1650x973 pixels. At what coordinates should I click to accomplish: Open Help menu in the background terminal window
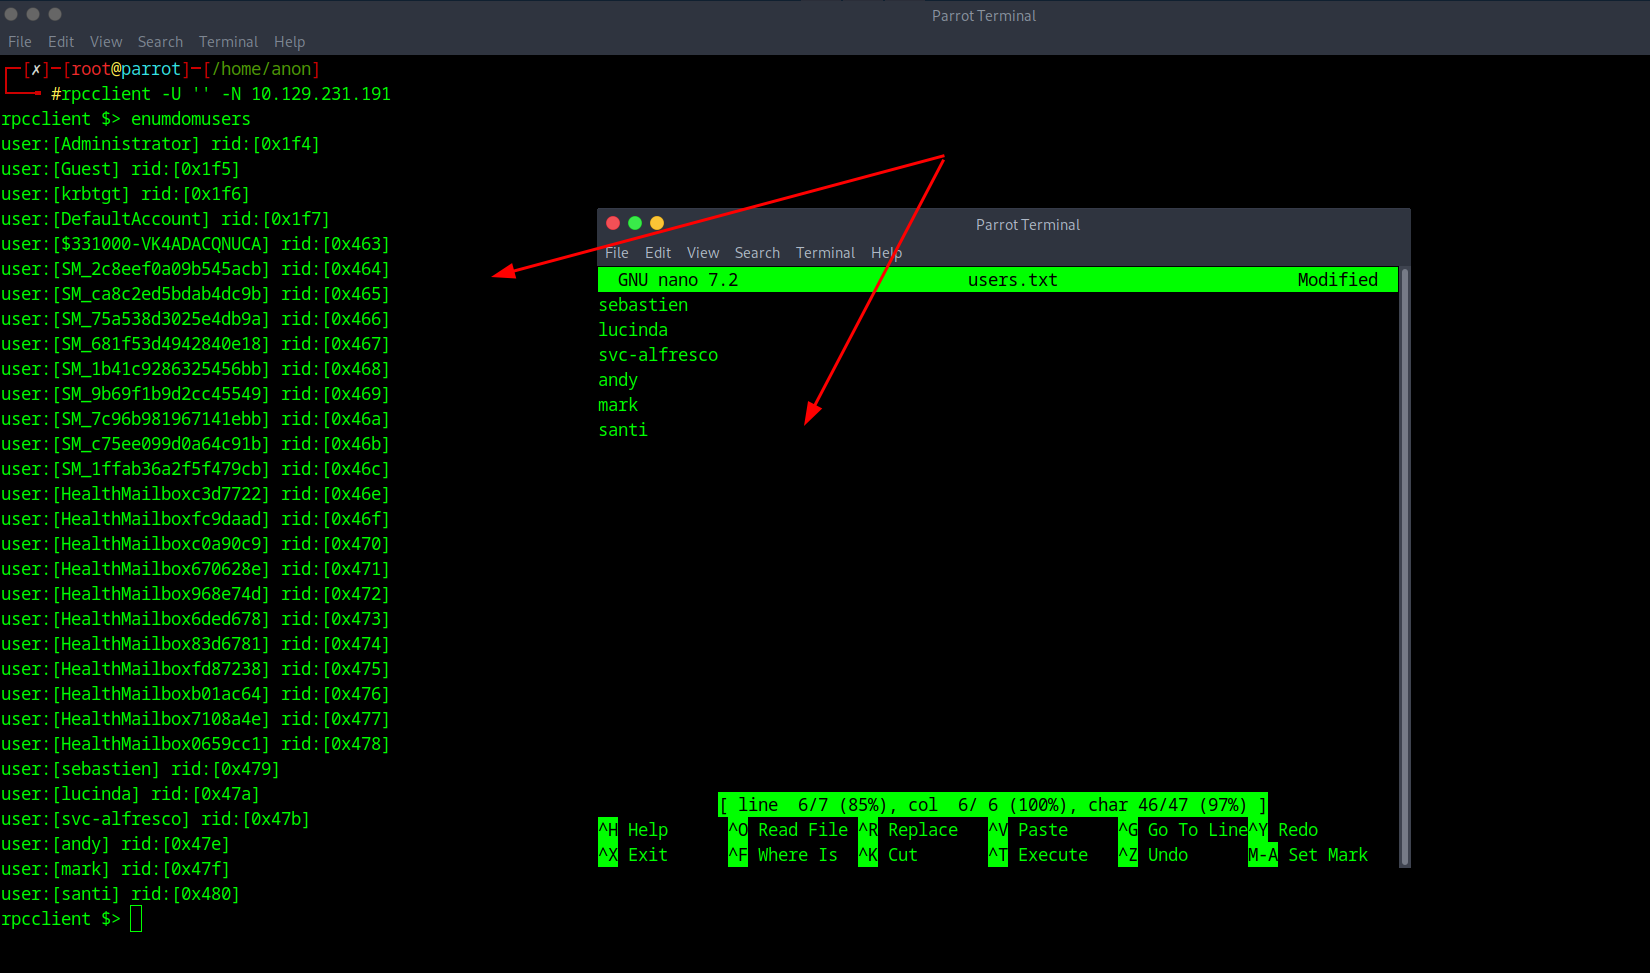[289, 42]
